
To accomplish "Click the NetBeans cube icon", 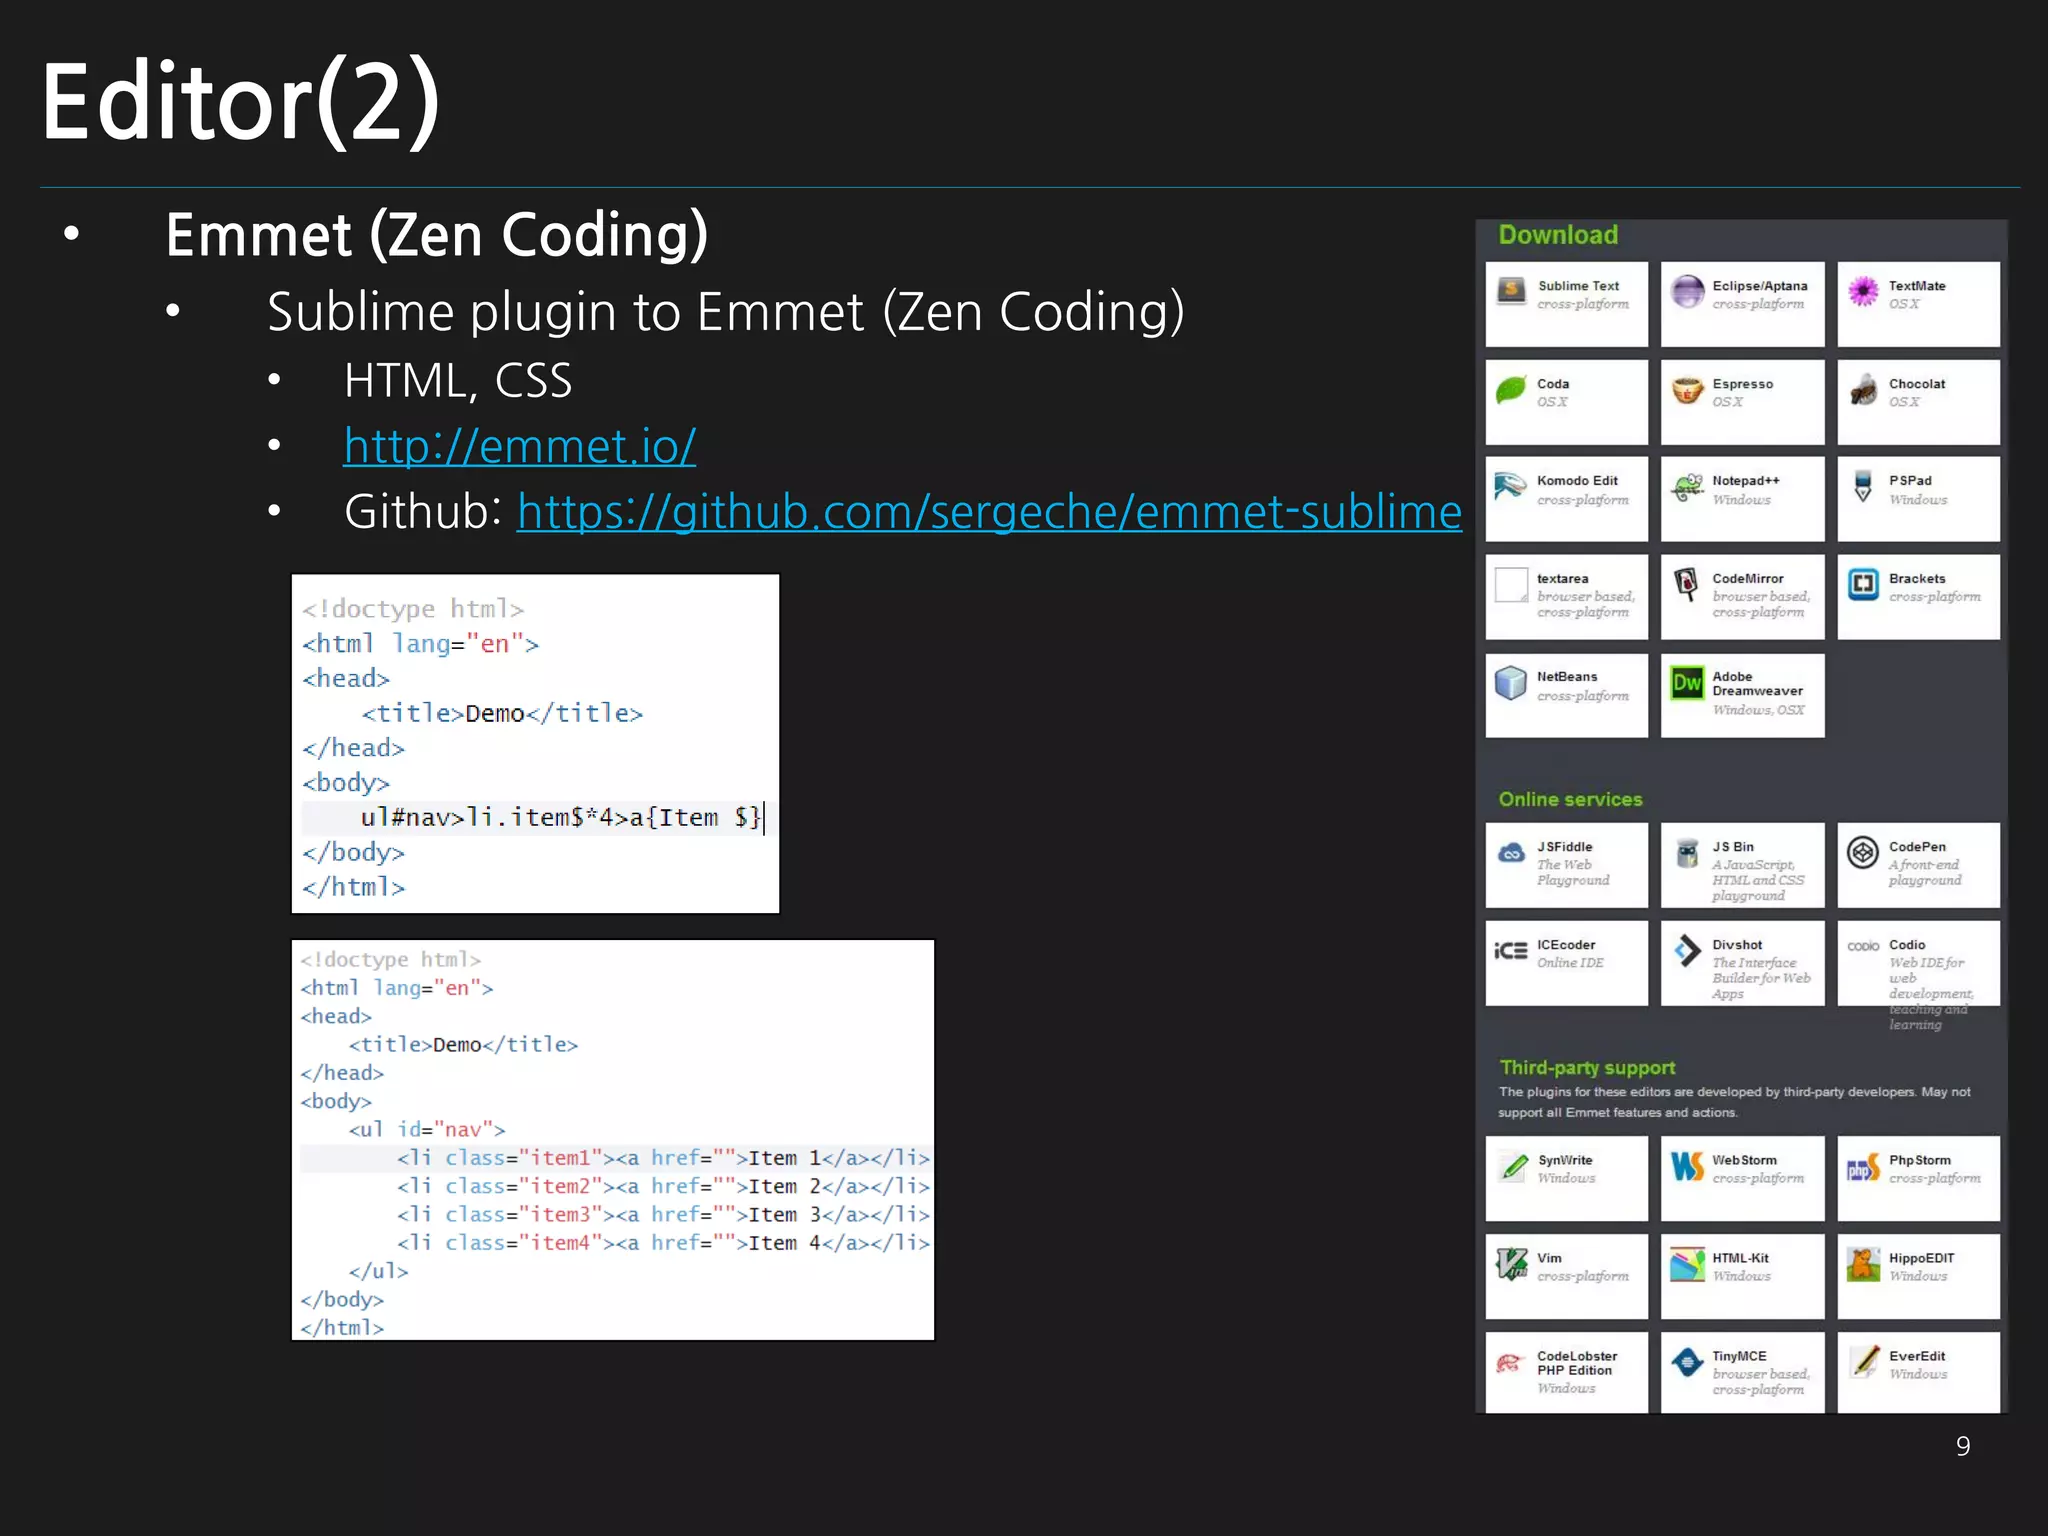I will [1511, 683].
